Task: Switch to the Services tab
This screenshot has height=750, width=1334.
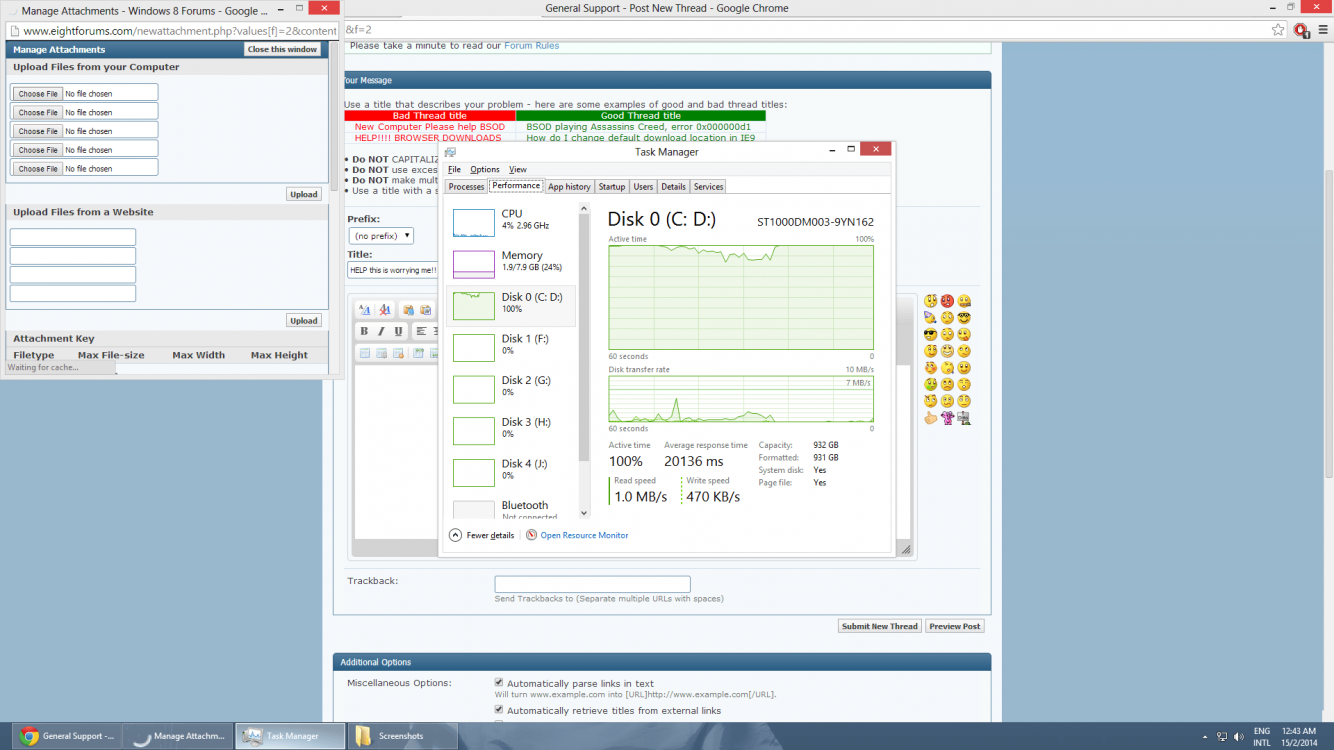Action: click(708, 187)
